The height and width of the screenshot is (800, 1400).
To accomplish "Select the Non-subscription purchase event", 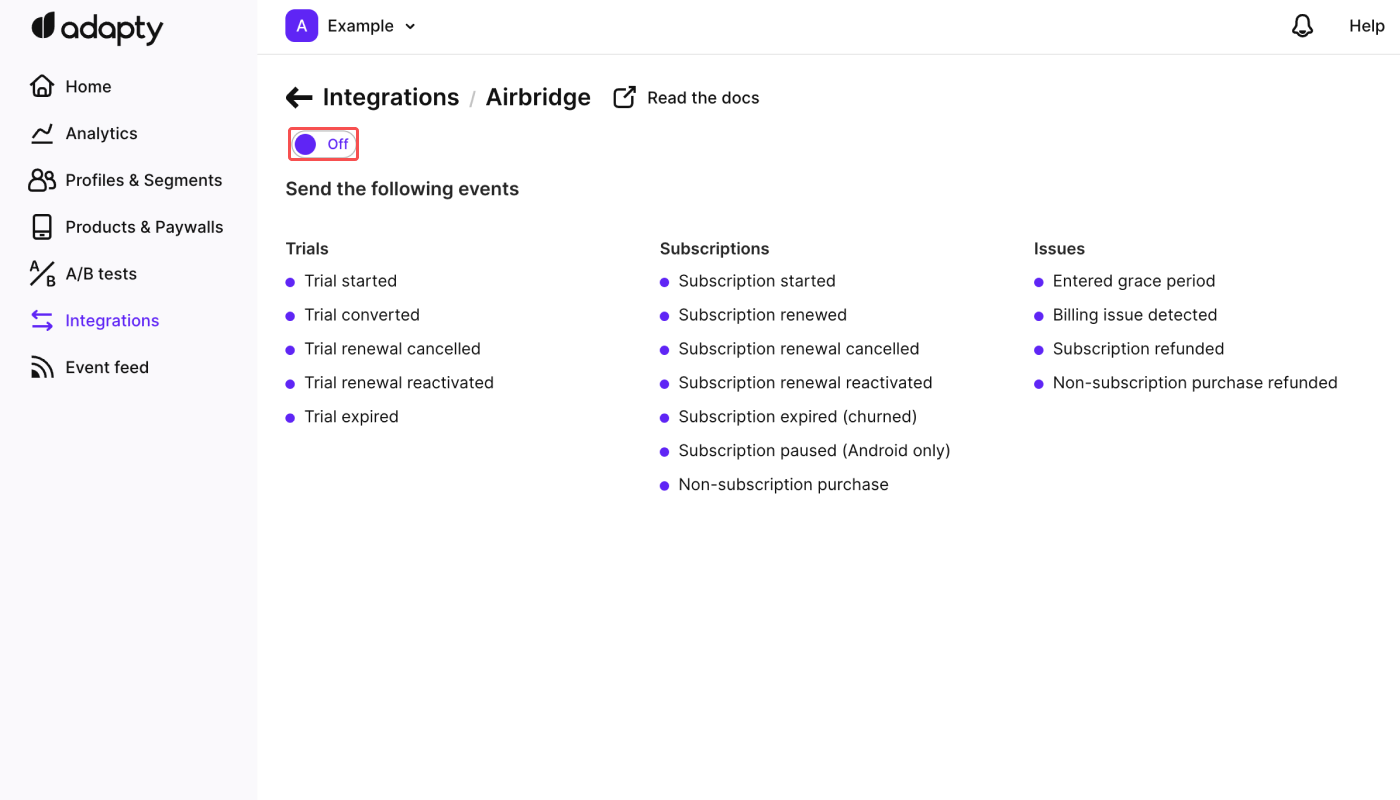I will [x=783, y=485].
